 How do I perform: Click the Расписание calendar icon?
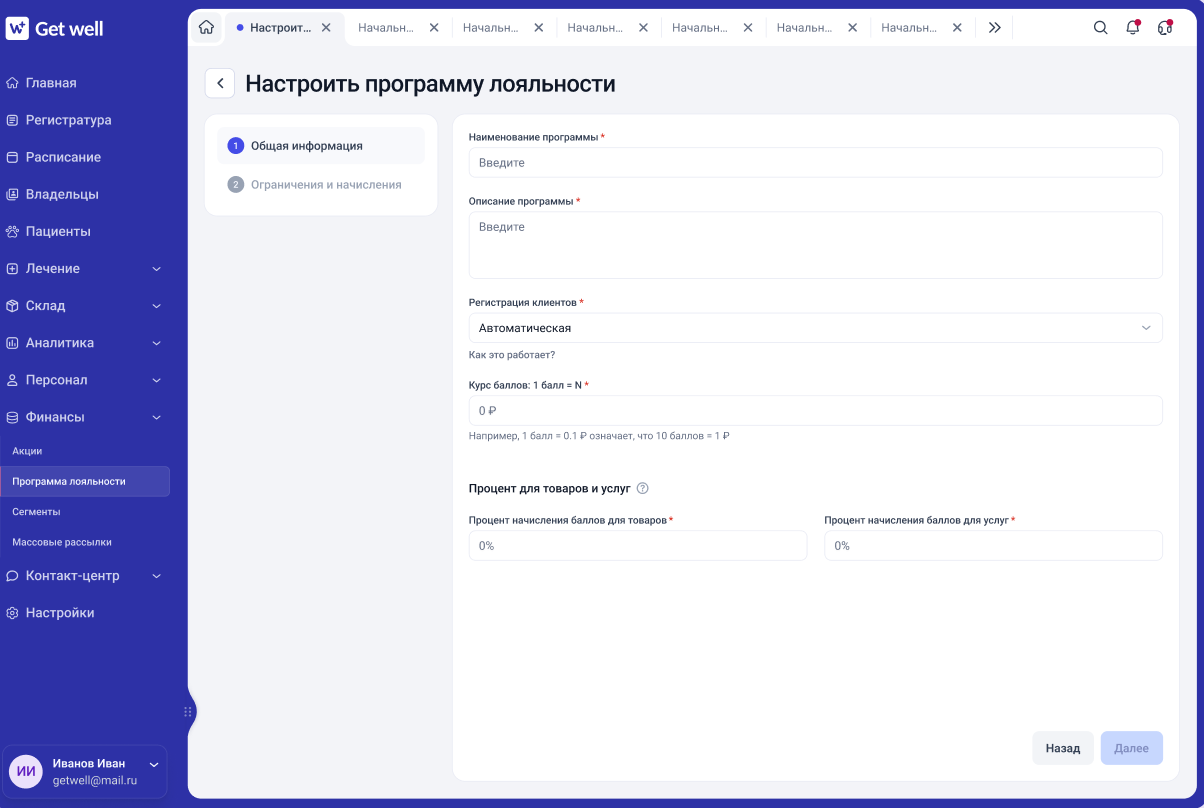click(x=13, y=157)
